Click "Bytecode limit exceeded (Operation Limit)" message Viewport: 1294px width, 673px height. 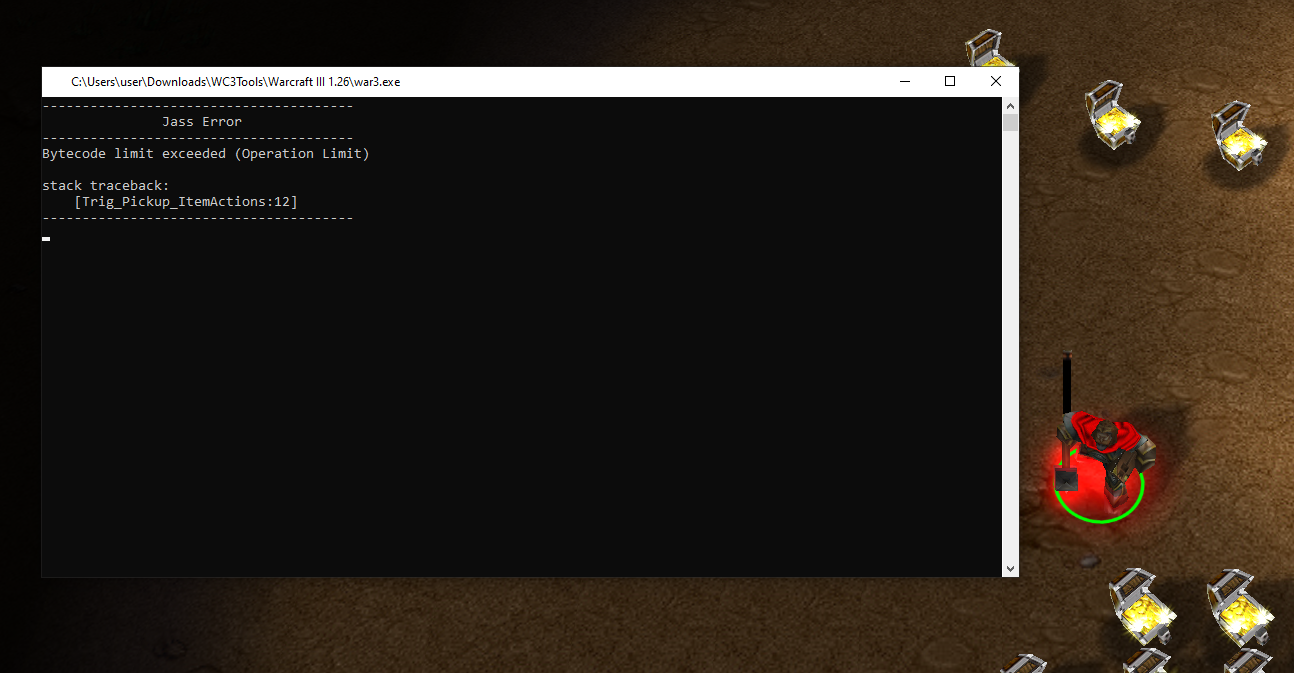coord(206,154)
